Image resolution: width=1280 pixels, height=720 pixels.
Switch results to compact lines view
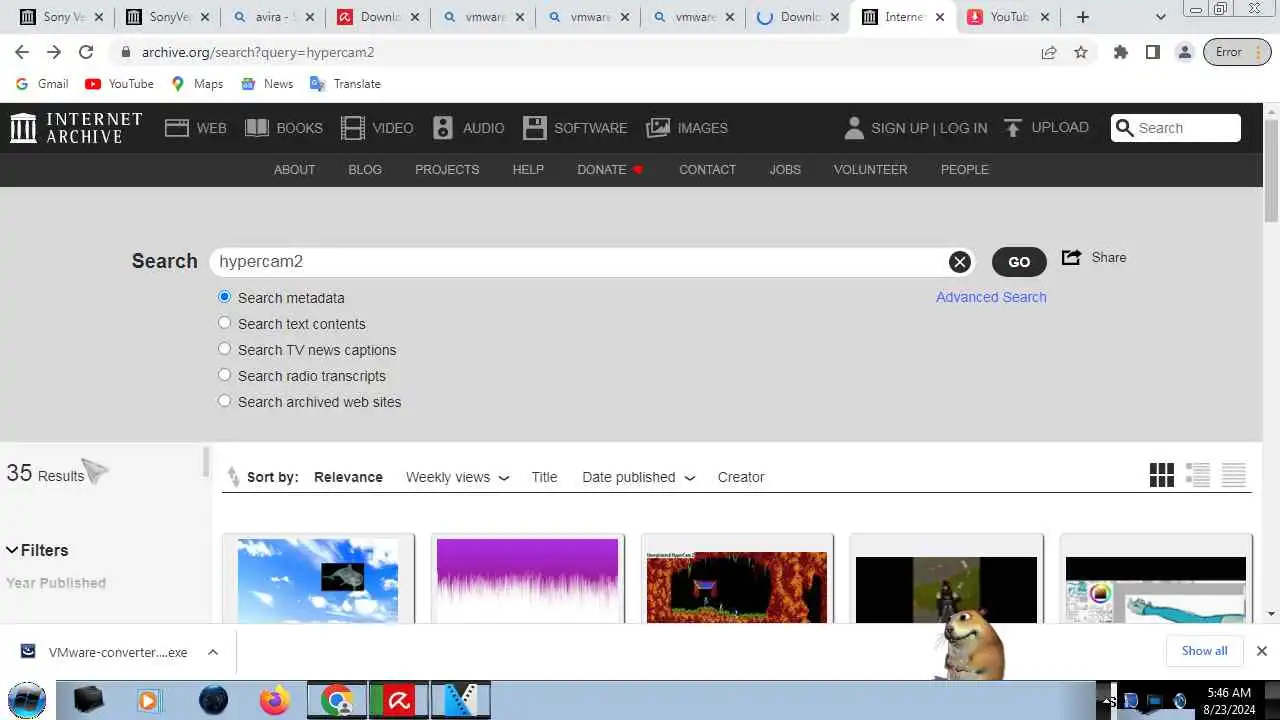coord(1234,475)
